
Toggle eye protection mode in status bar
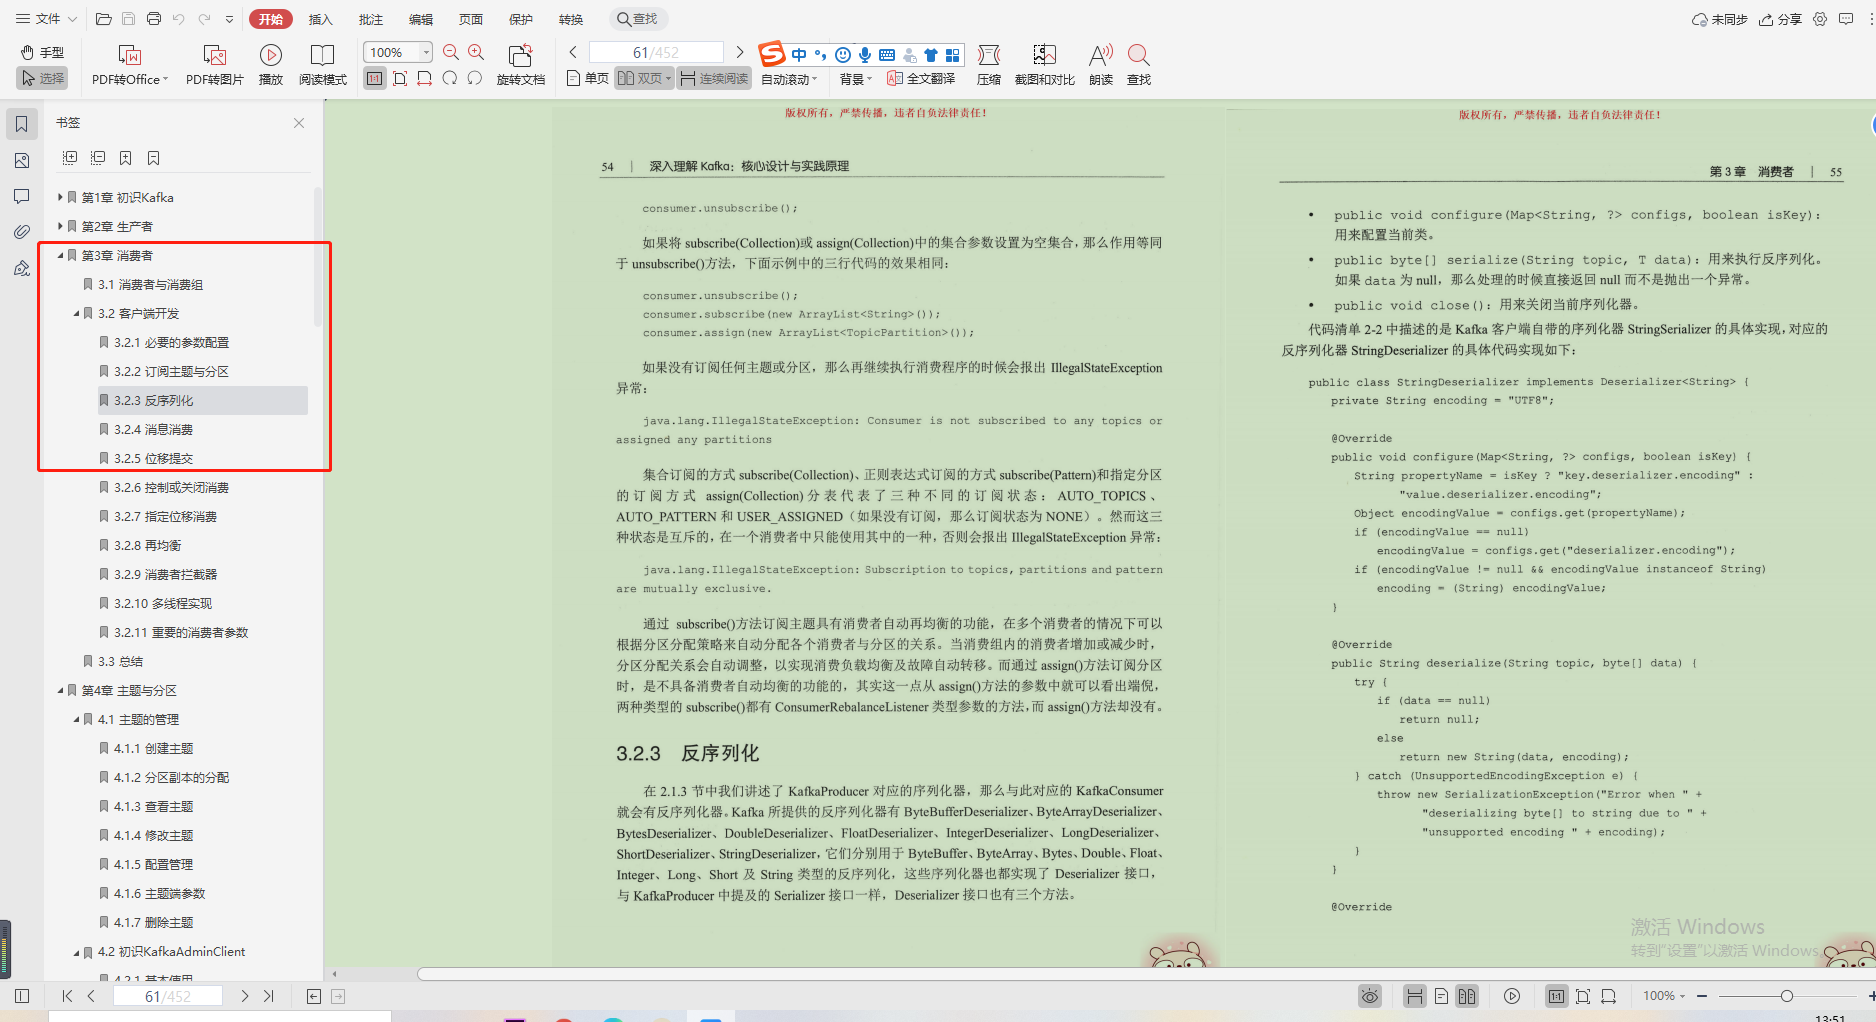click(1370, 996)
